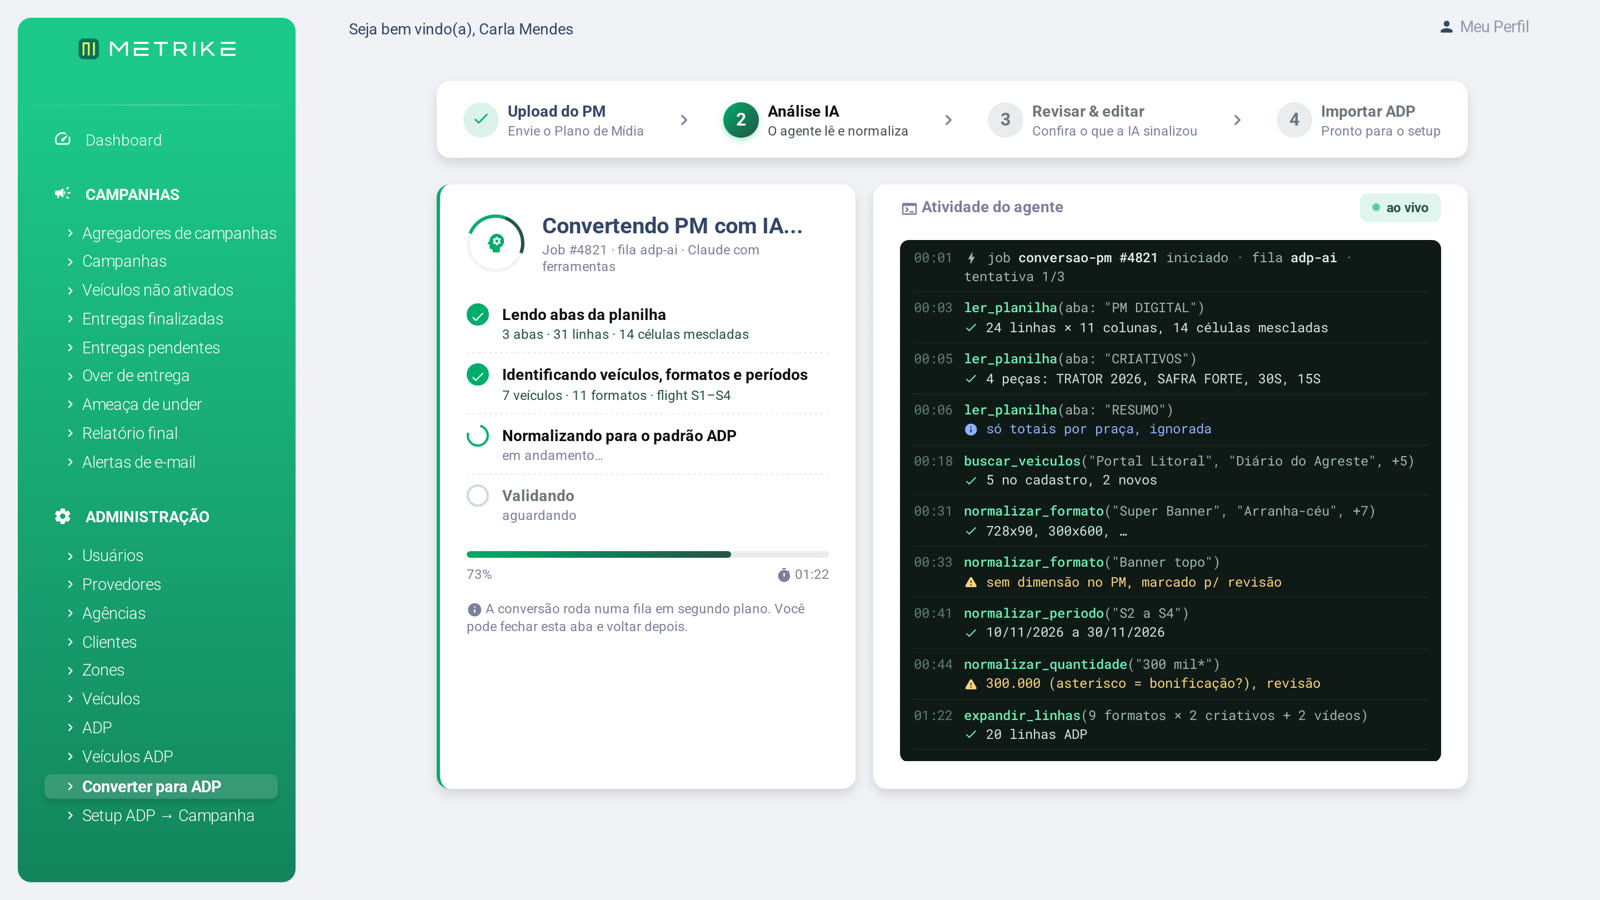1600x900 pixels.
Task: Click the warning triangle on the 300.000 log line
Action: (x=971, y=684)
